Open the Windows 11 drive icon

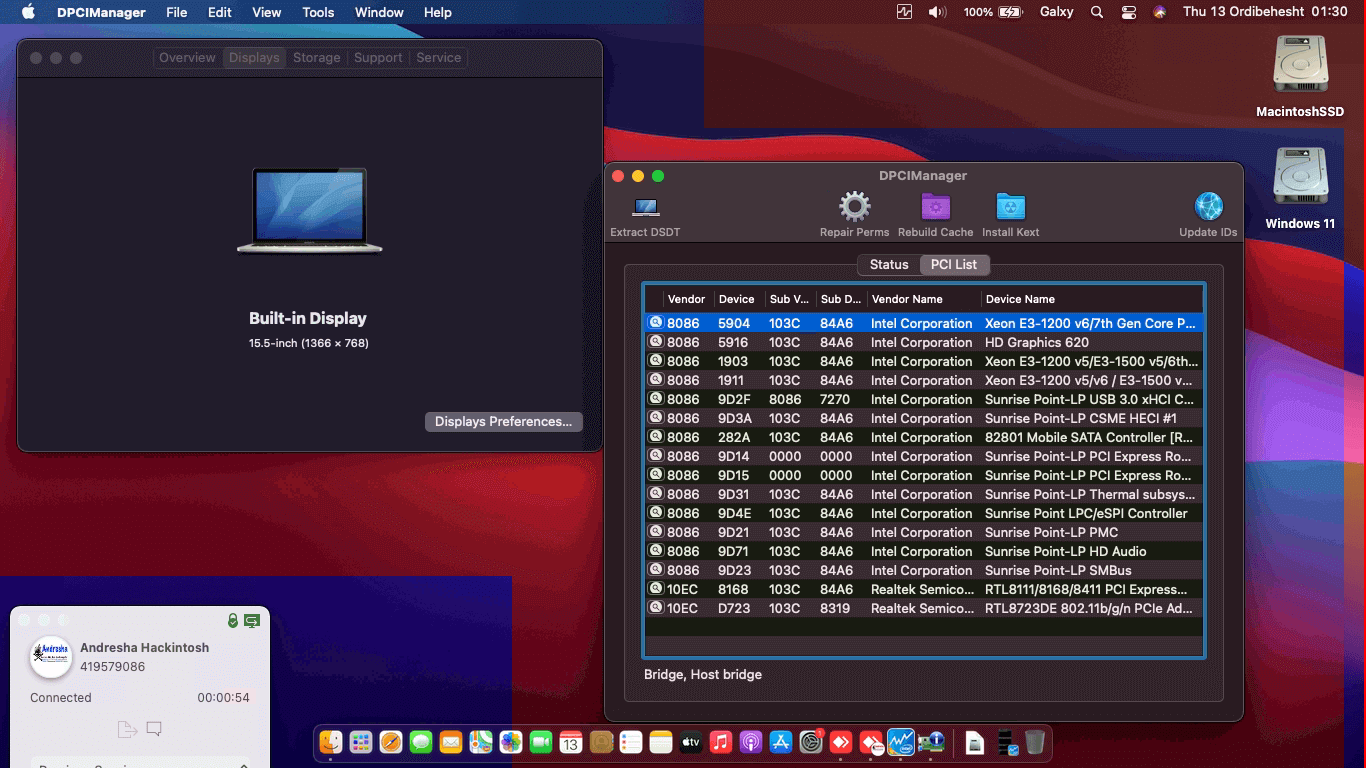[1300, 177]
